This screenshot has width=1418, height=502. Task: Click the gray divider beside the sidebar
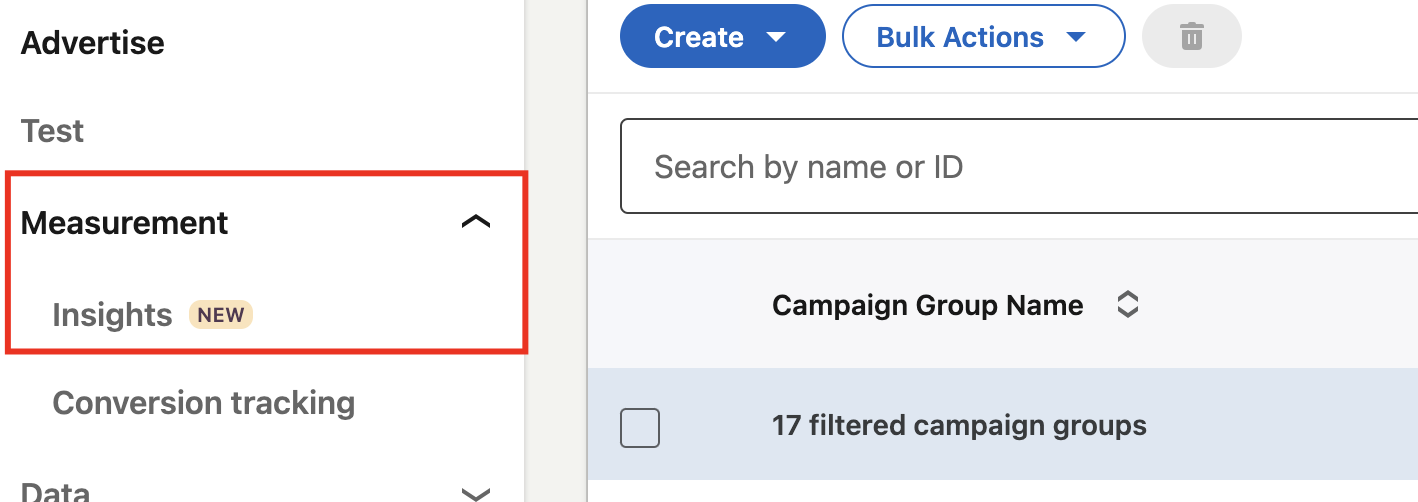tap(556, 251)
